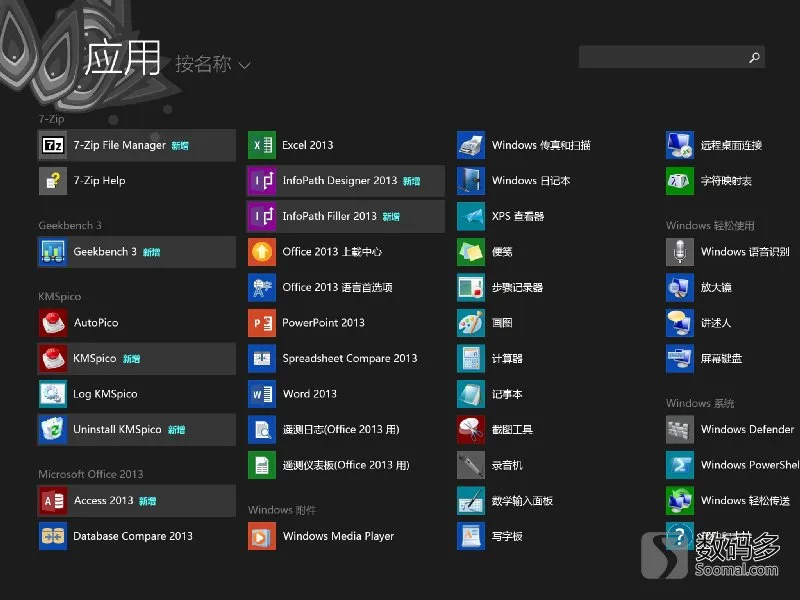Viewport: 800px width, 600px height.
Task: Open the Log KMSpico icon
Action: pos(53,394)
